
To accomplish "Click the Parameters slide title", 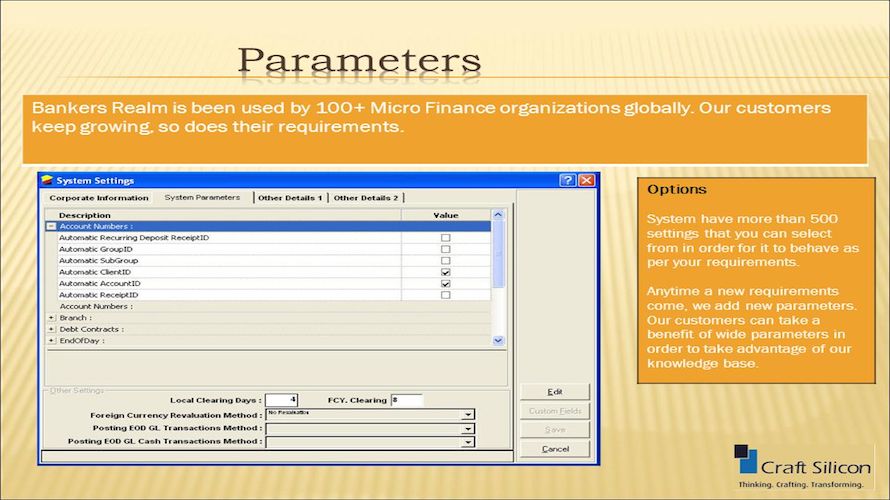I will tap(359, 60).
